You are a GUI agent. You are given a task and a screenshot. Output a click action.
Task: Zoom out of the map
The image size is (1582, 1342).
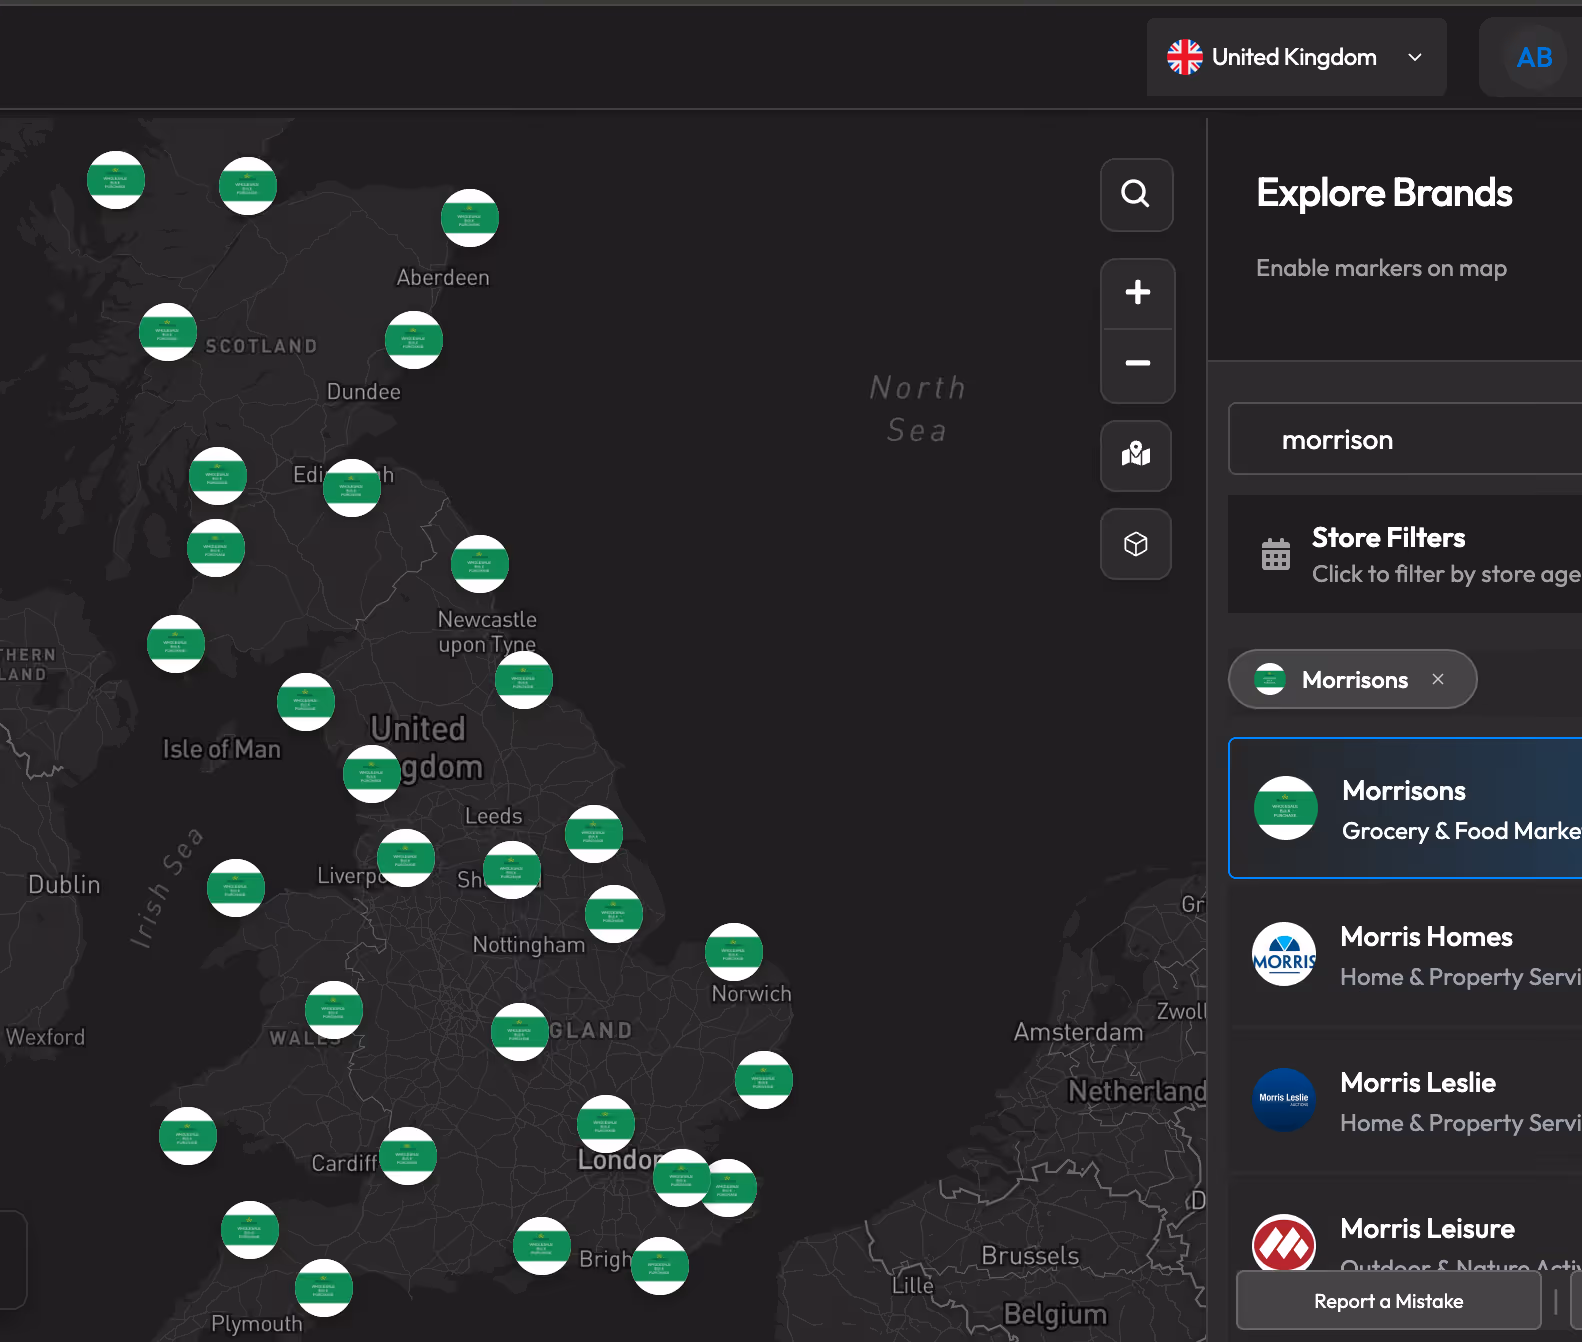[1137, 364]
